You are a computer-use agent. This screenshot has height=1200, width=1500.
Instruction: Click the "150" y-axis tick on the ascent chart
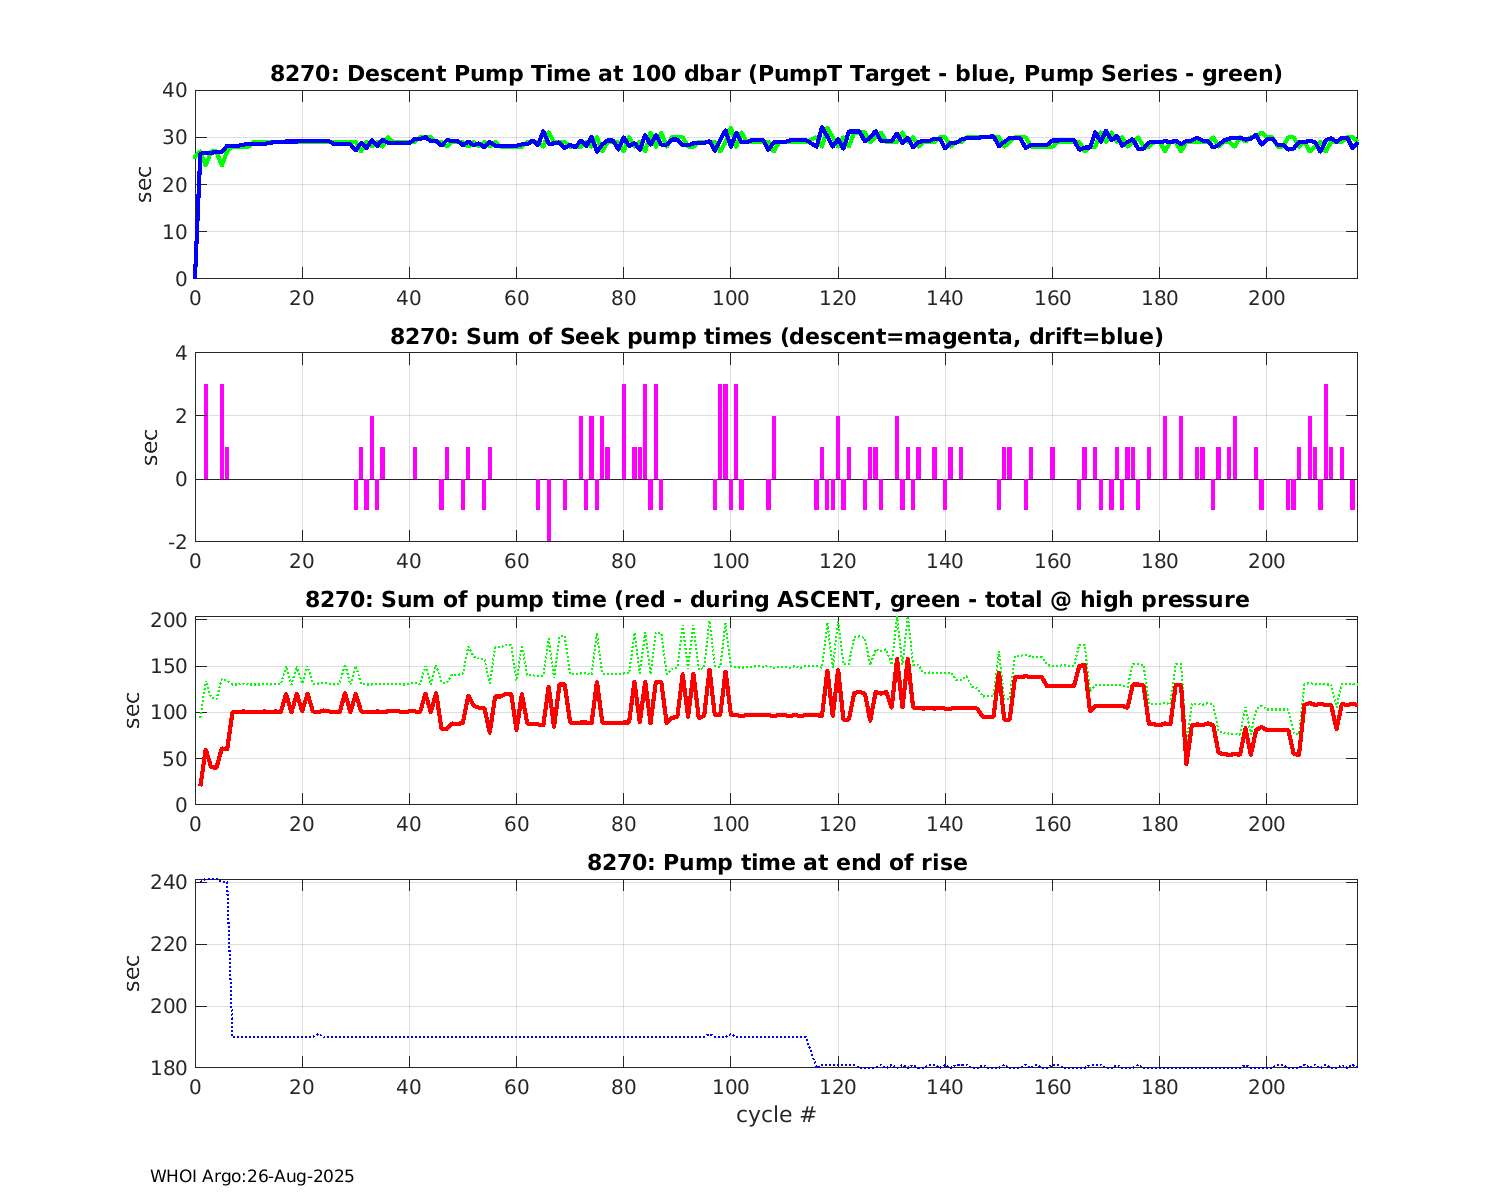[x=170, y=666]
